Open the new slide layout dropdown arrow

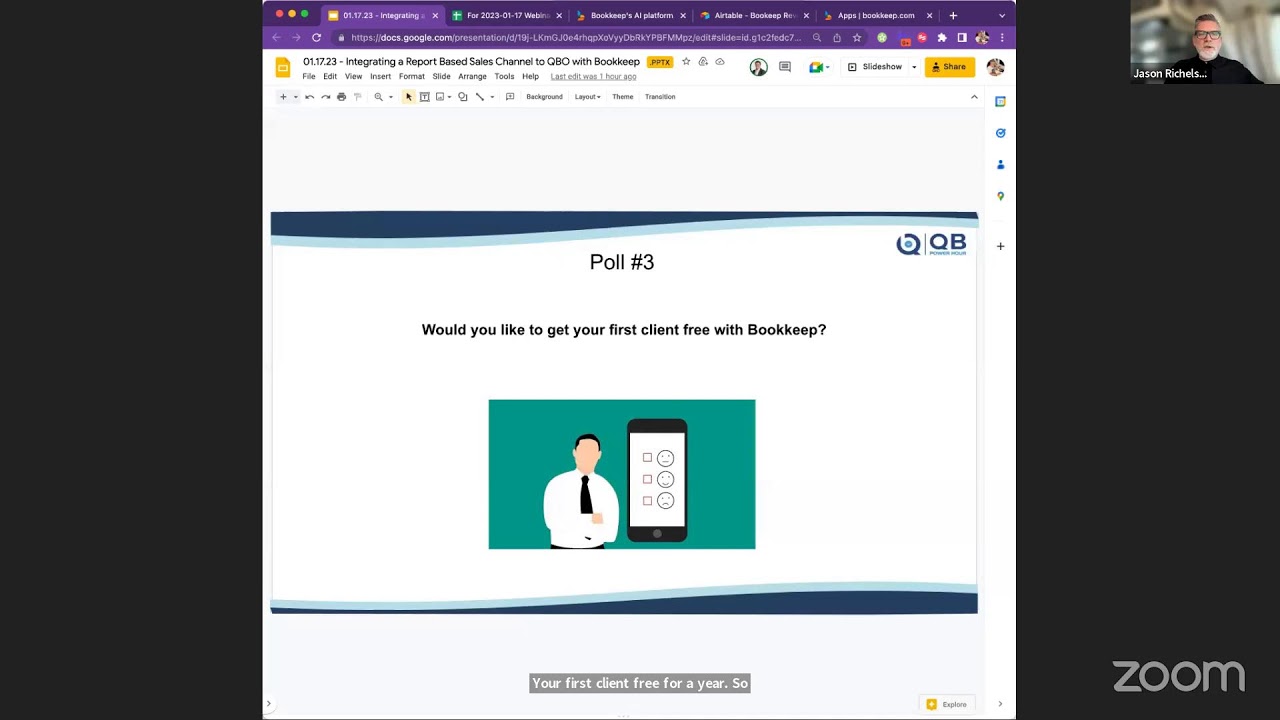pos(295,97)
